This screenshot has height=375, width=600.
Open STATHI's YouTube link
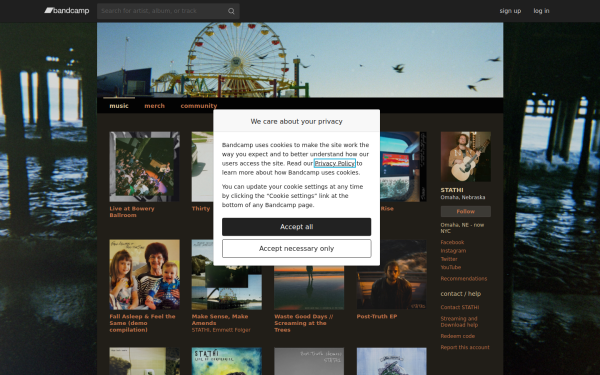point(451,267)
